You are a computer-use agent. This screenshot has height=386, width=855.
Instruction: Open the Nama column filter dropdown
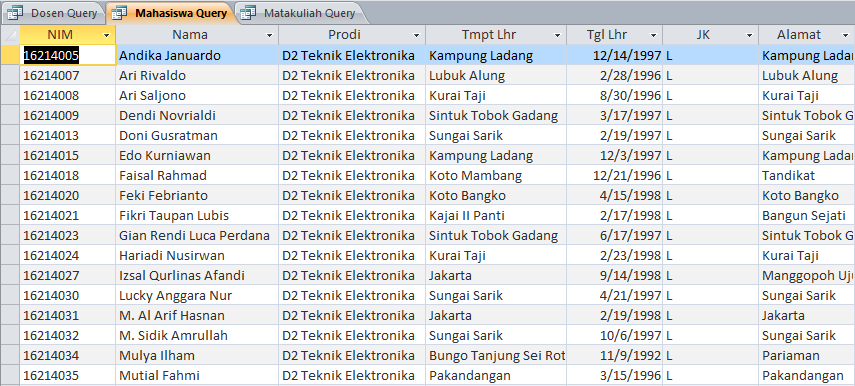pyautogui.click(x=269, y=35)
